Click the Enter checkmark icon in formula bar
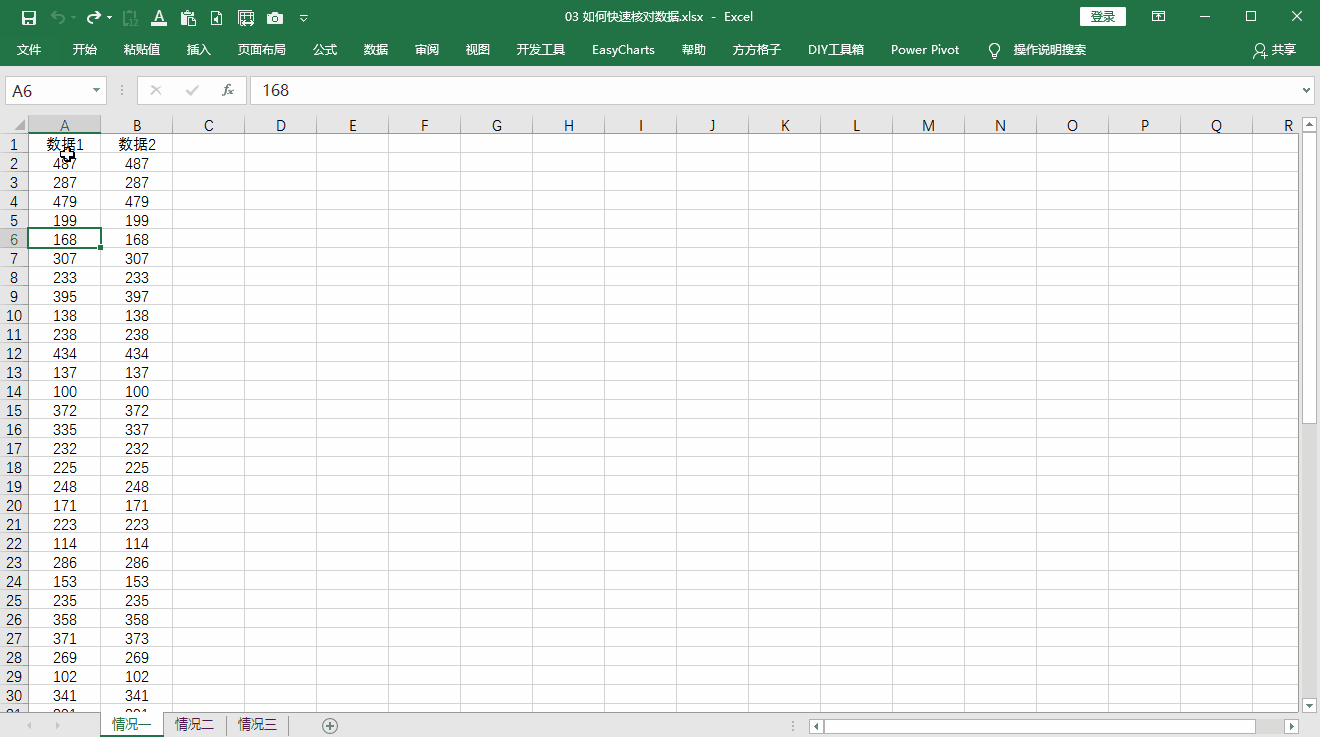This screenshot has height=737, width=1320. pyautogui.click(x=192, y=90)
